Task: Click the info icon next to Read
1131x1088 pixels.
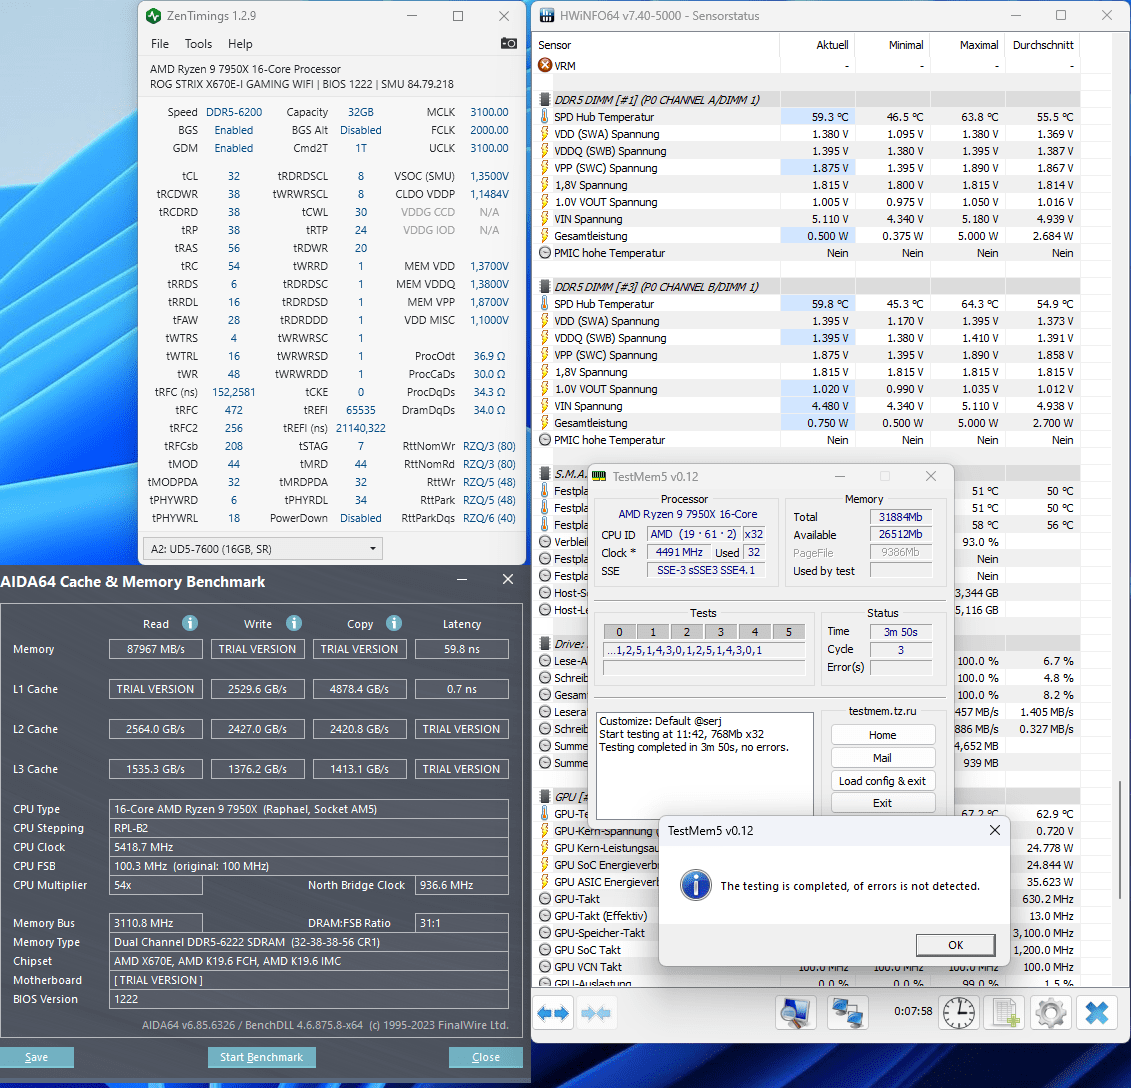Action: 190,623
